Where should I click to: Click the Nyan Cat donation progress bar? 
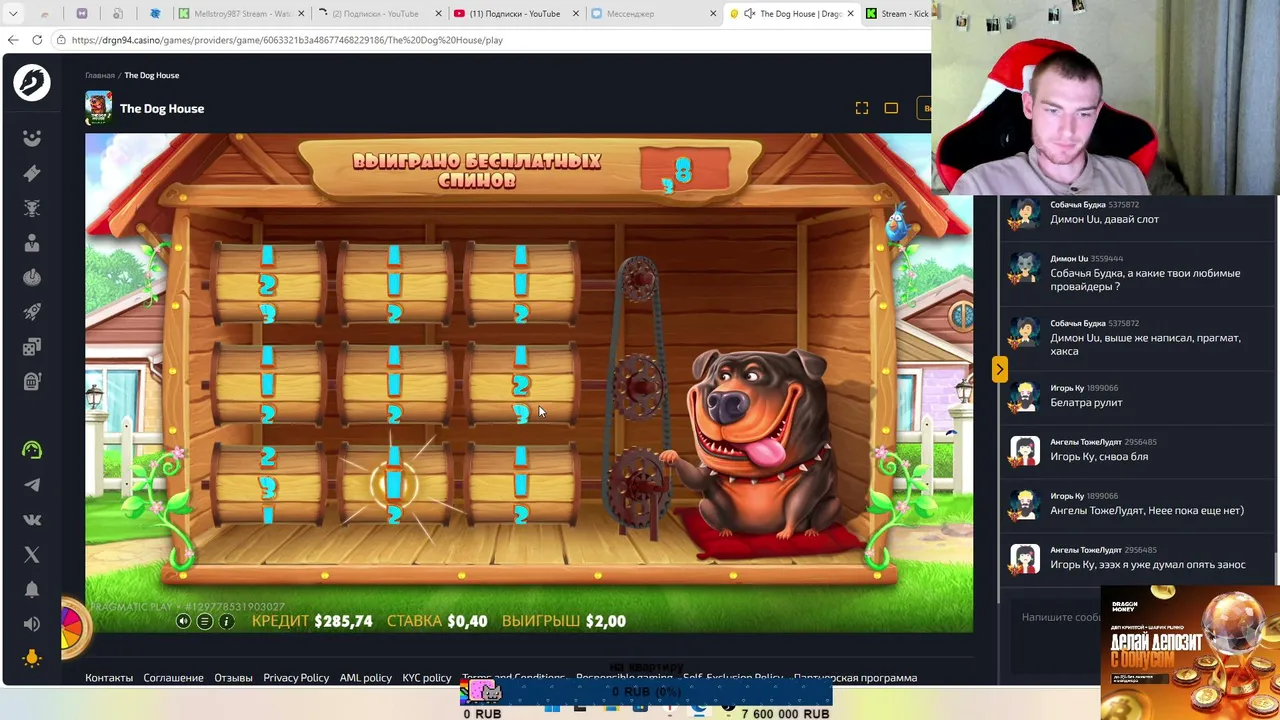[x=646, y=692]
